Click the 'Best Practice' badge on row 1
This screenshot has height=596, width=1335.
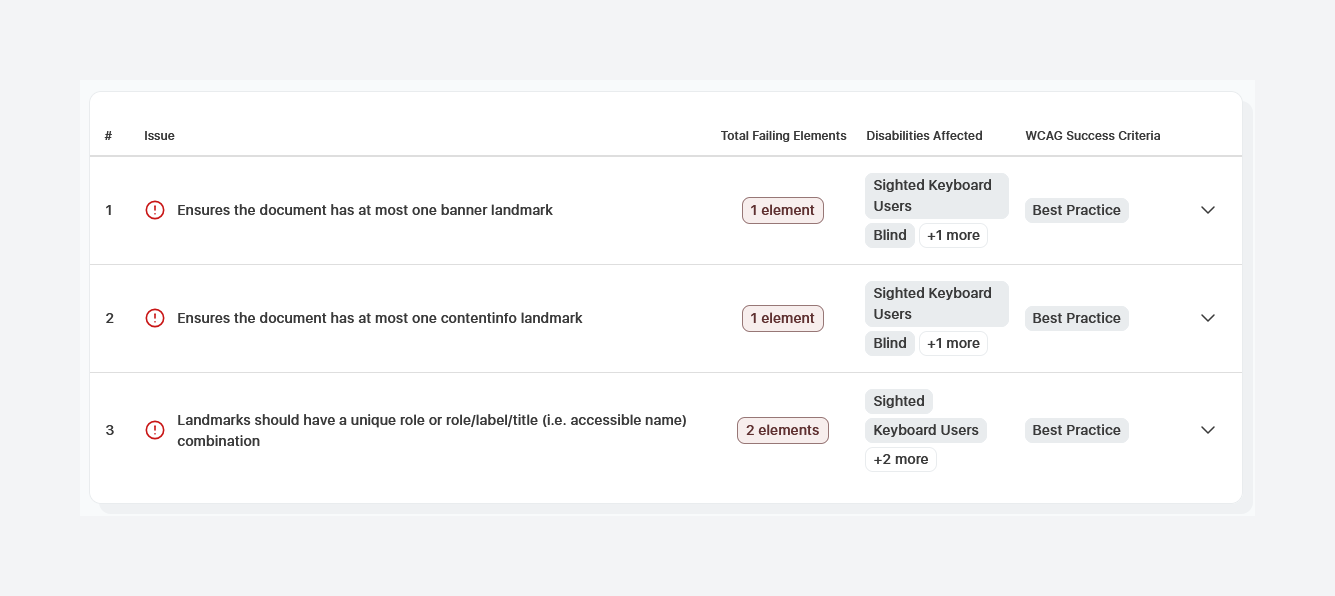pyautogui.click(x=1076, y=210)
